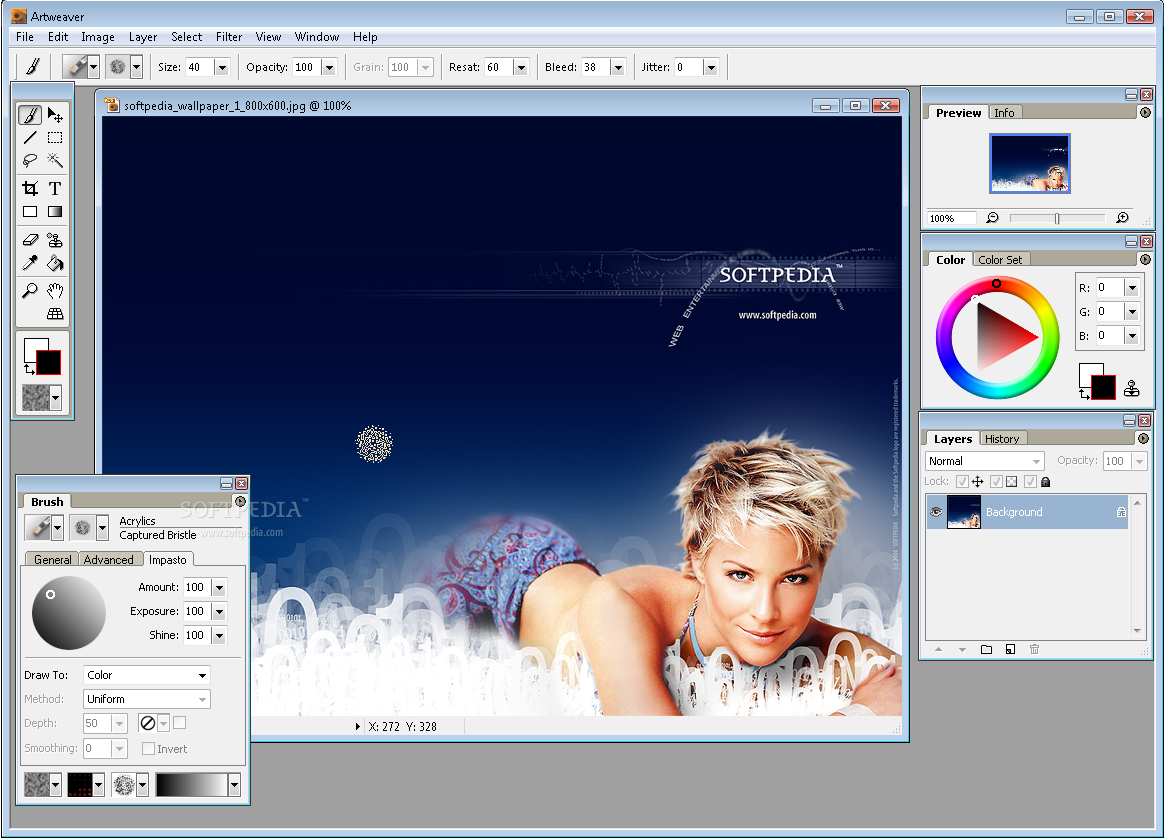The image size is (1165, 838).
Task: Open the Filter menu
Action: click(229, 36)
